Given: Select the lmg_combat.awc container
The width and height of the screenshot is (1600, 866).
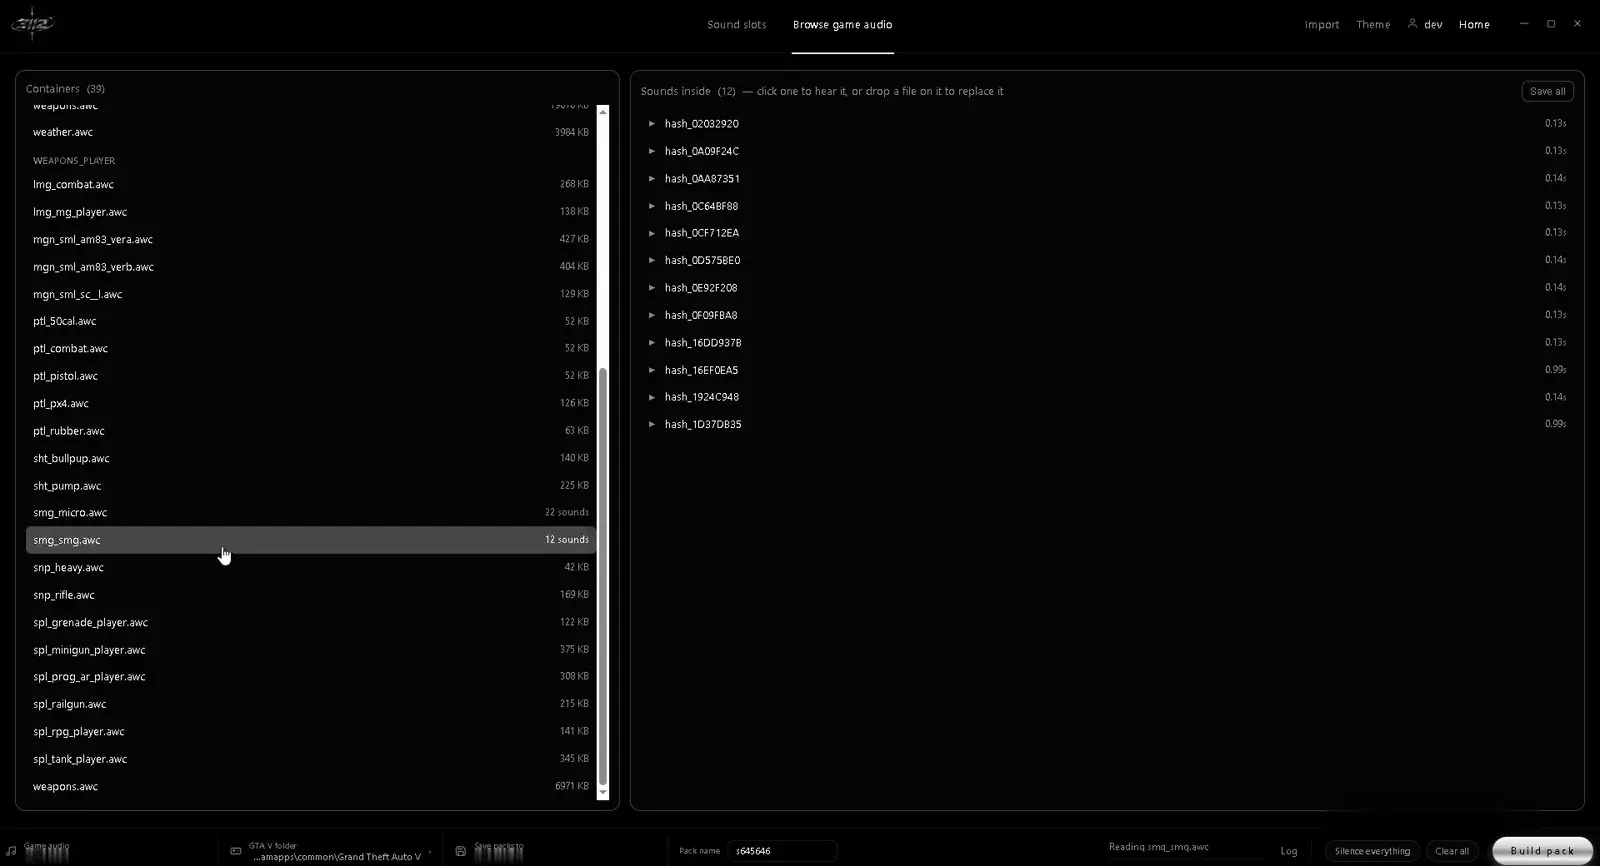Looking at the screenshot, I should tap(311, 184).
